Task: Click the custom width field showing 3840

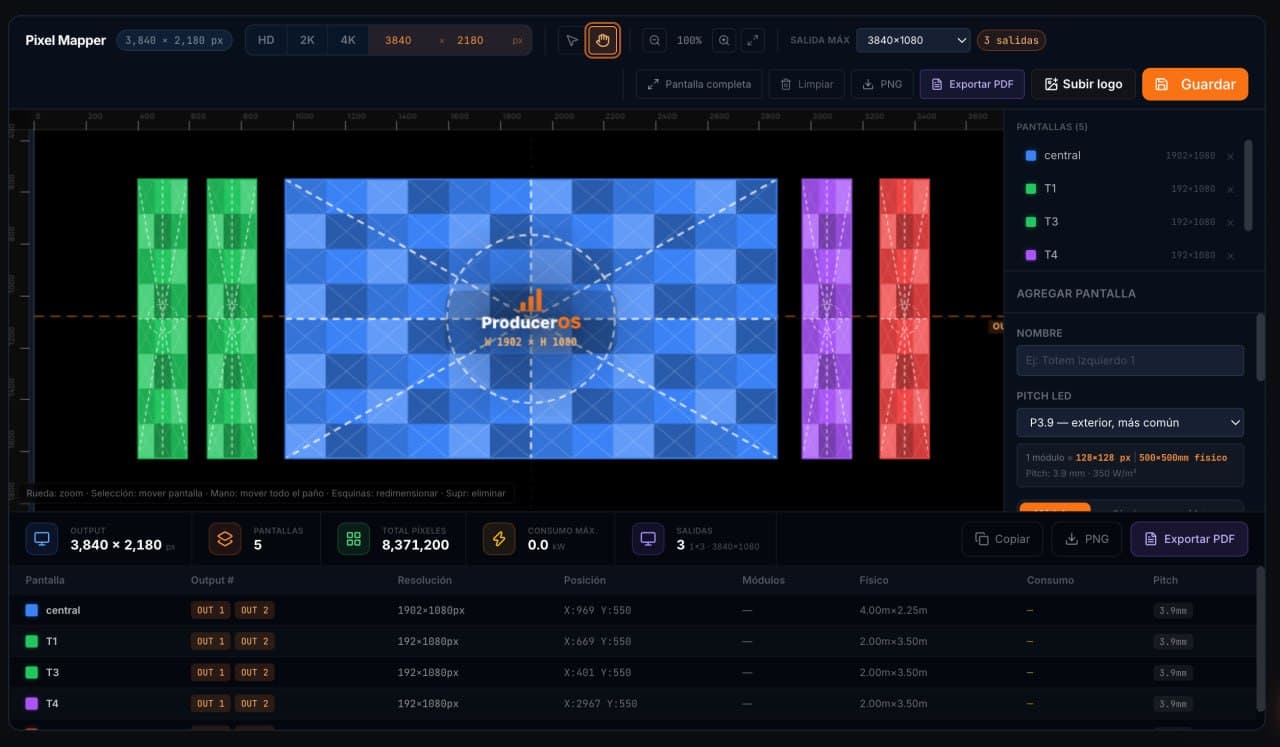Action: coord(398,41)
